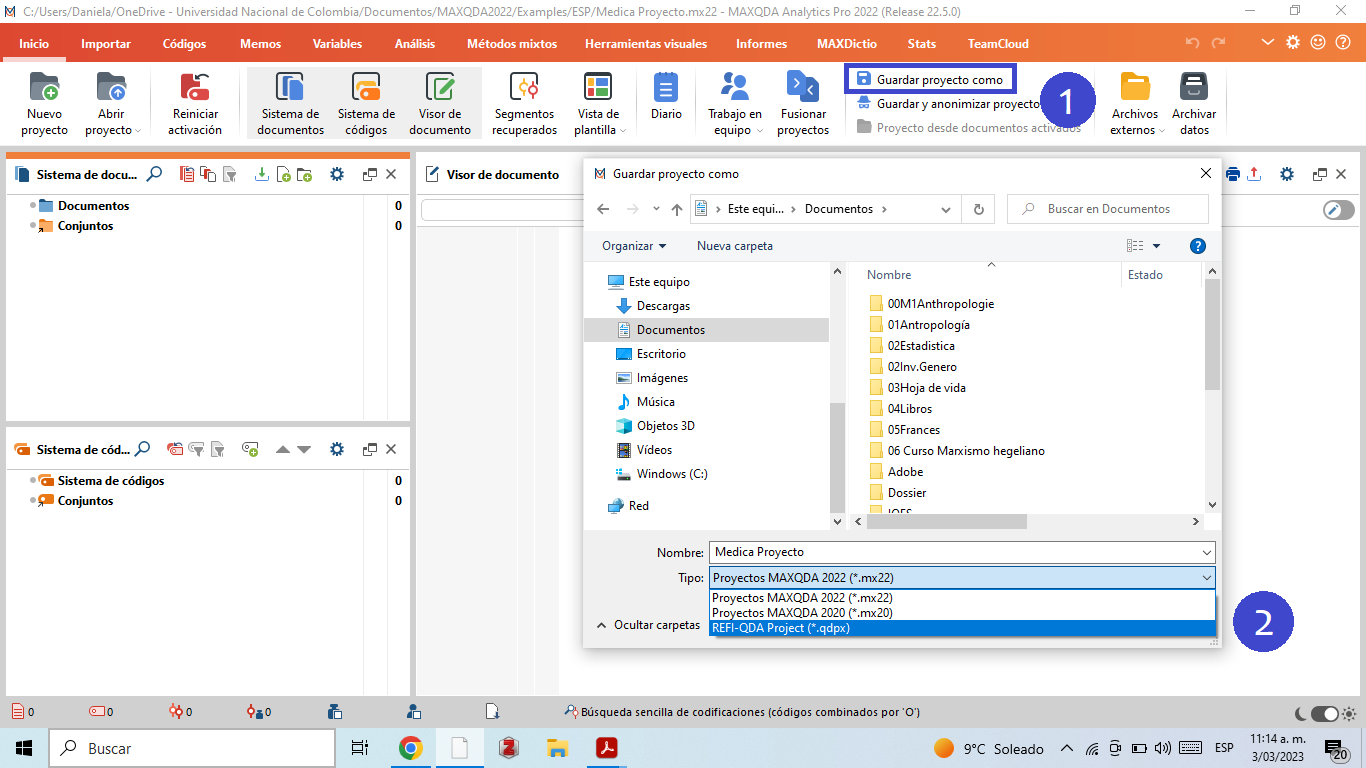Click the smiley feedback icon

tap(1318, 42)
